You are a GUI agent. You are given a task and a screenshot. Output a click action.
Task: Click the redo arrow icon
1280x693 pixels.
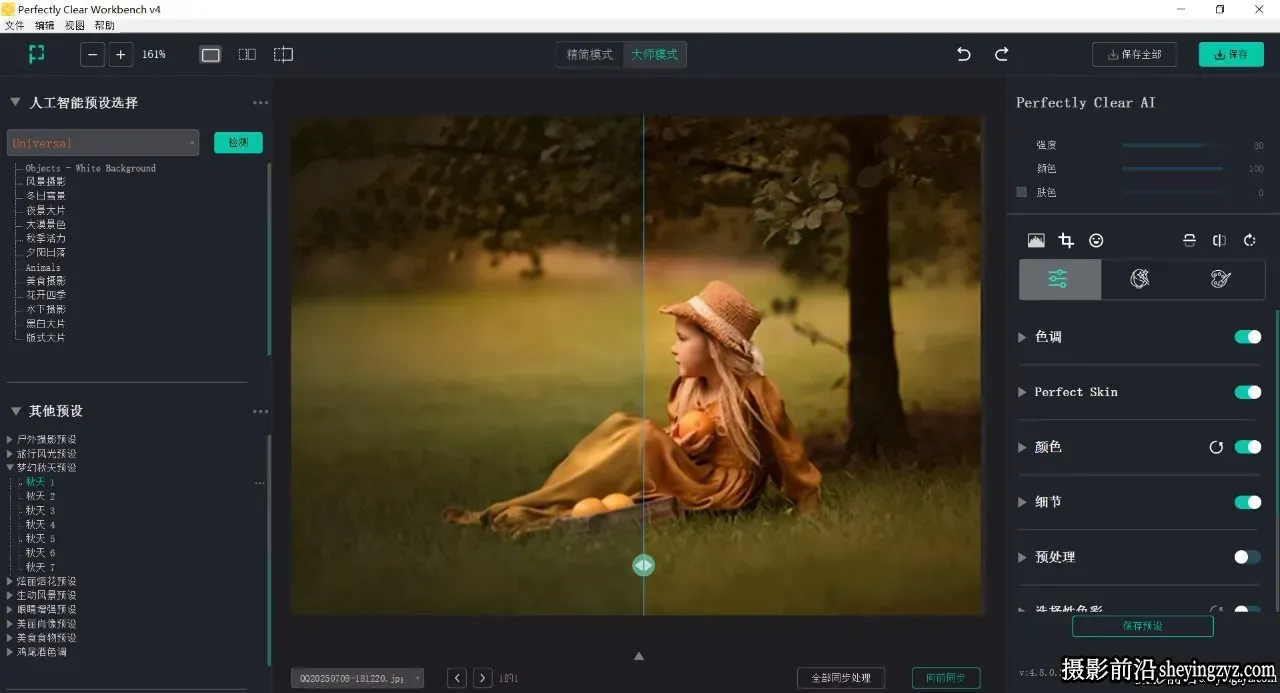point(1001,54)
